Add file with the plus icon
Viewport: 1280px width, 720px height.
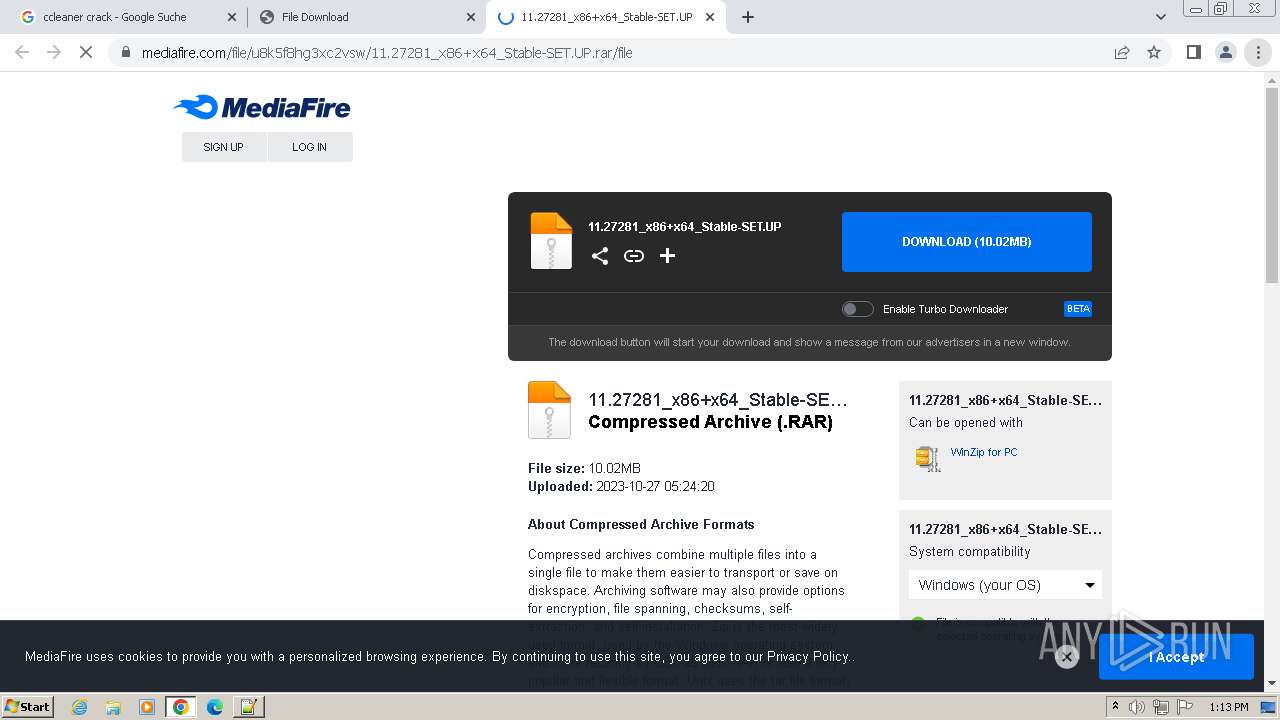tap(668, 256)
